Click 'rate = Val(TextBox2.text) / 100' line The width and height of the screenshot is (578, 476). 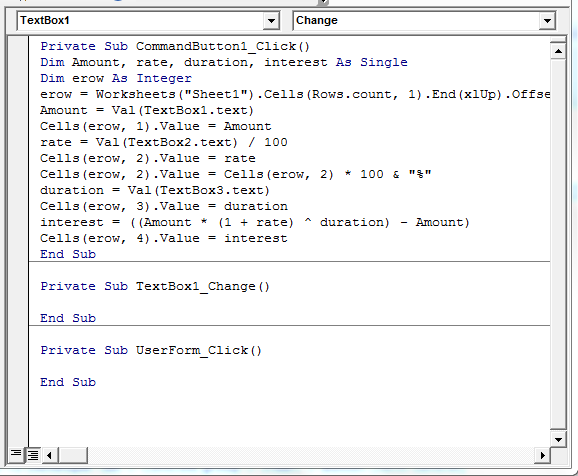164,142
